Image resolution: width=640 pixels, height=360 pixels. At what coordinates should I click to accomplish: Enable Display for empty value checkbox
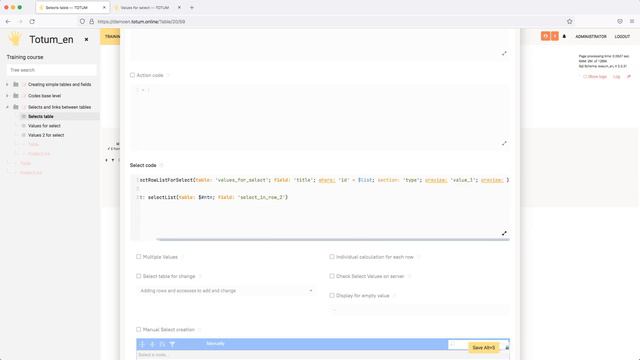332,296
